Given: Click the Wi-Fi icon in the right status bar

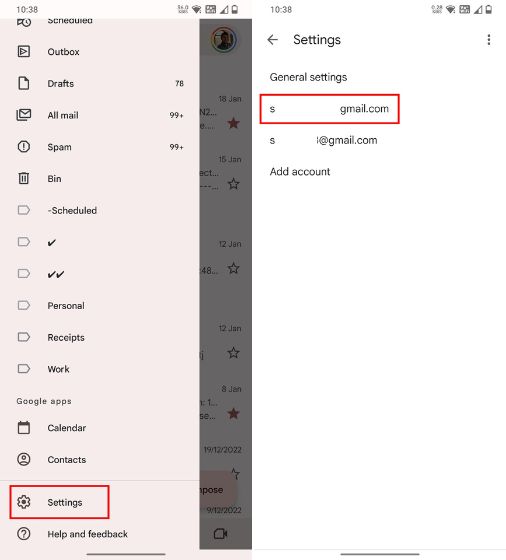Looking at the screenshot, I should [451, 10].
